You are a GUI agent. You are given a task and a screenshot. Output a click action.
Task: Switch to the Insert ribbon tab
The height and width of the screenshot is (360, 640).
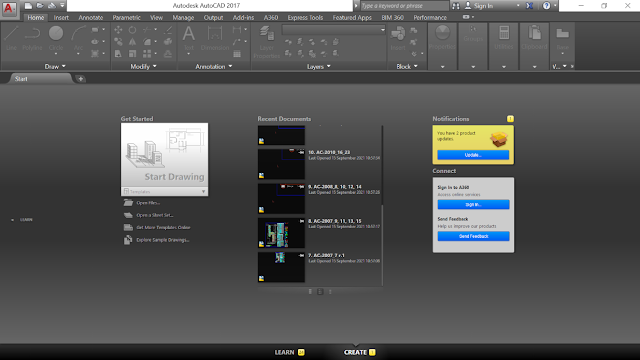click(61, 18)
